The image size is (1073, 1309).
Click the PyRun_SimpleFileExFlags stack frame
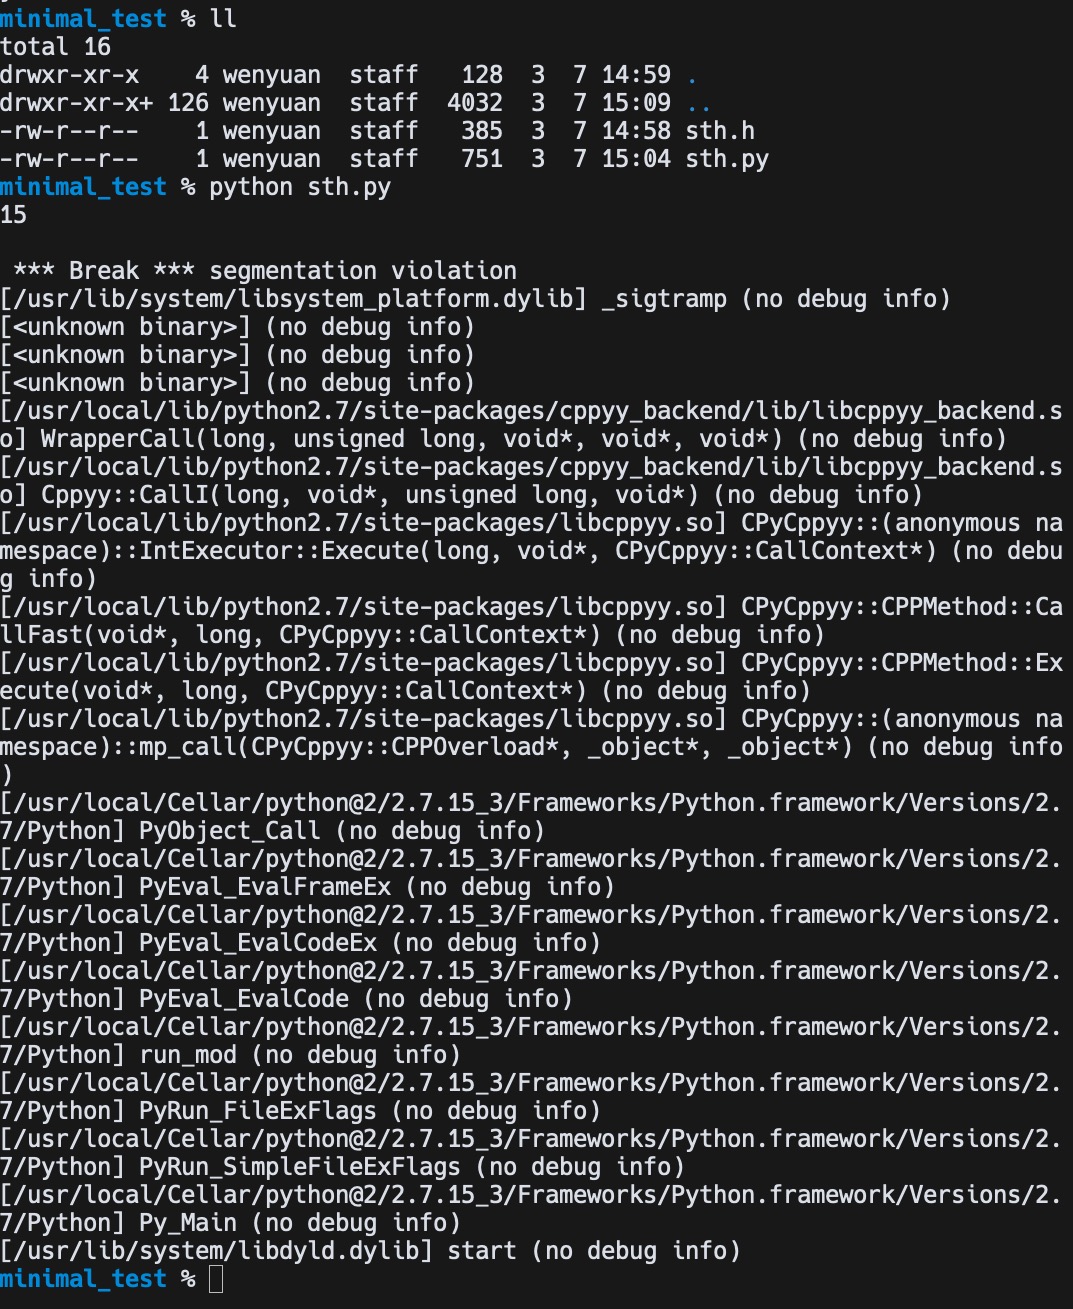coord(300,1167)
